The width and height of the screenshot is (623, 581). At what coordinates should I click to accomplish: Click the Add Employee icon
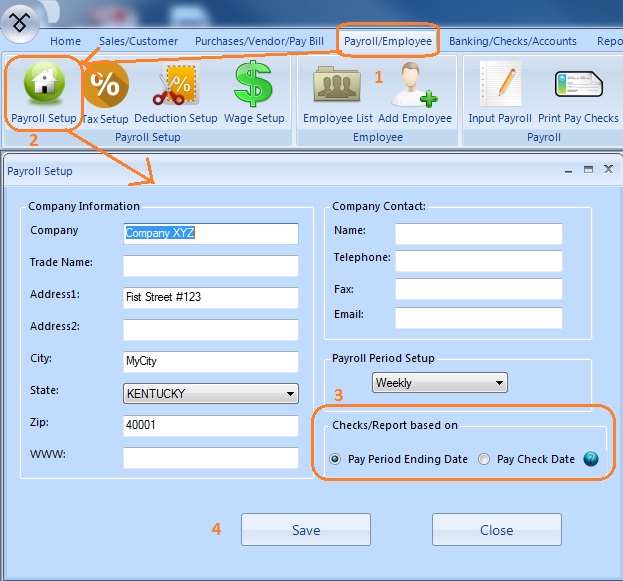click(x=414, y=84)
